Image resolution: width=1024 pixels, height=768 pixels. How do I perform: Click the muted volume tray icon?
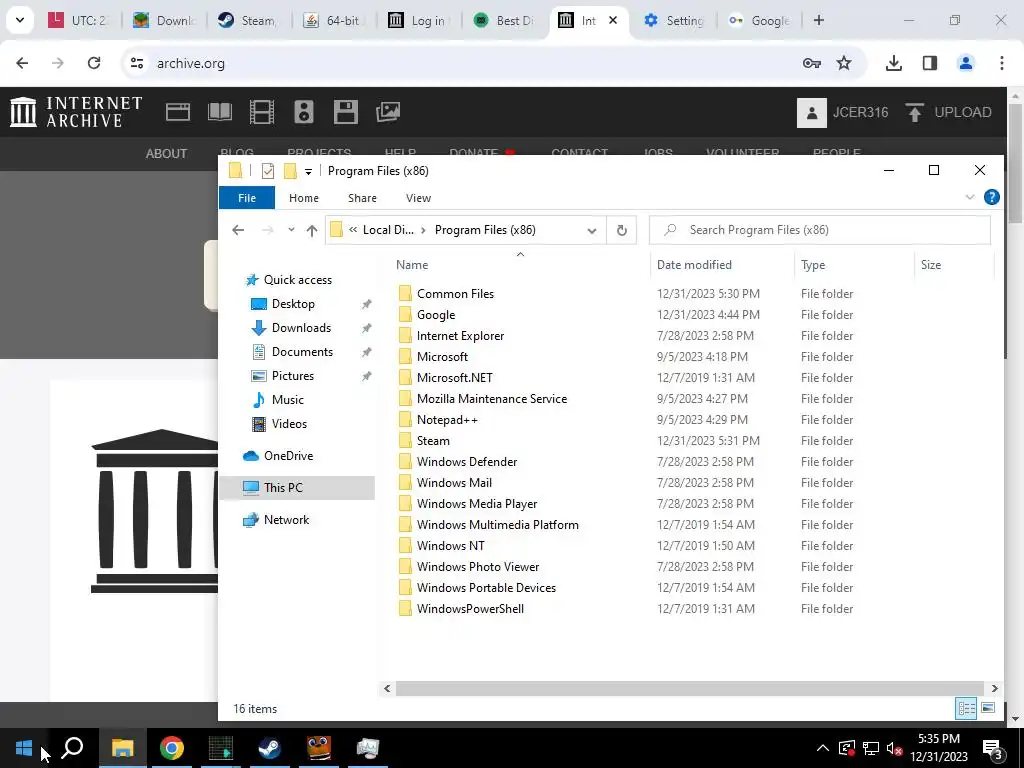point(894,748)
